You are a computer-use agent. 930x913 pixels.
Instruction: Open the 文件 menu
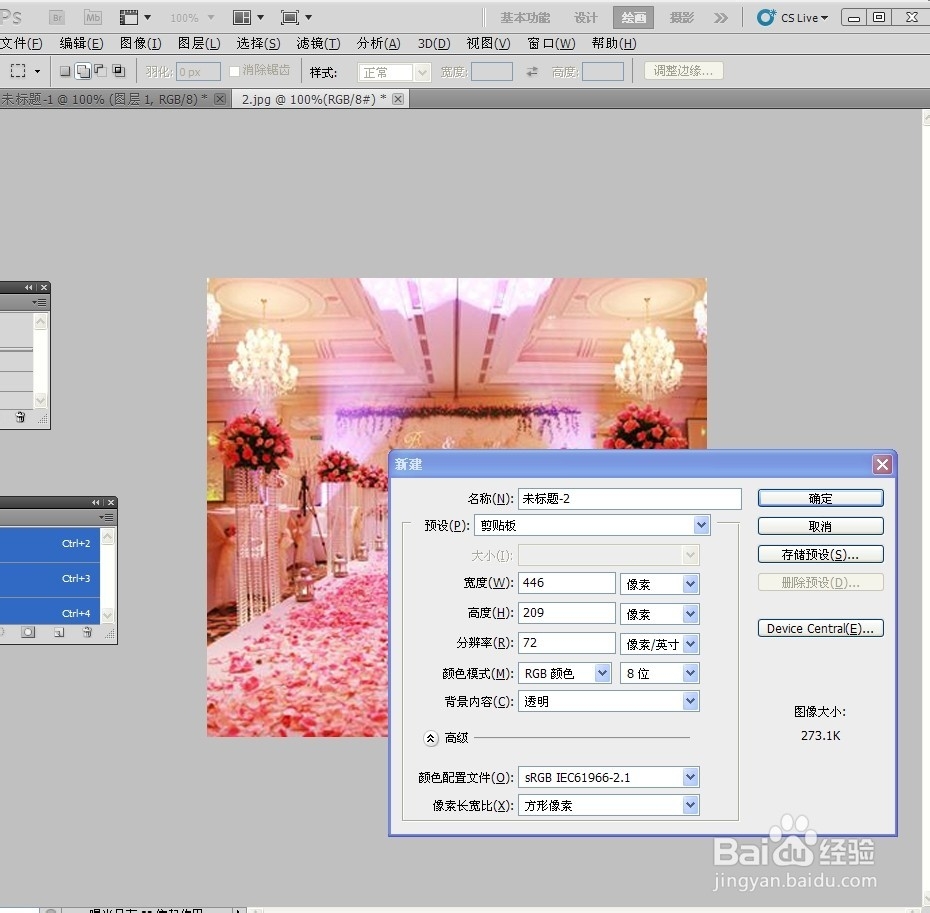point(21,43)
